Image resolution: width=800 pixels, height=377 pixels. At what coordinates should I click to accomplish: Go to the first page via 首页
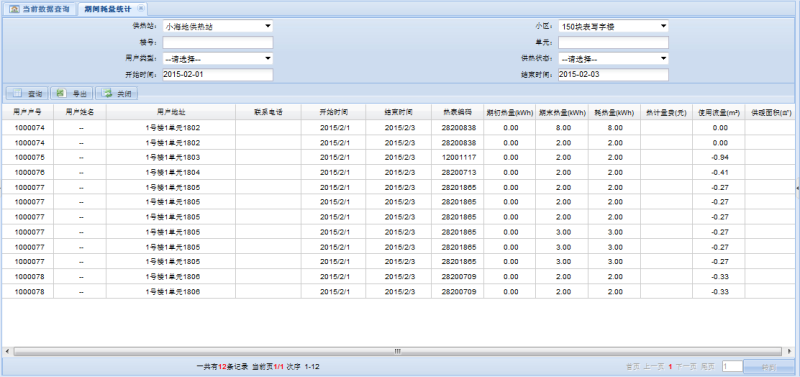pos(633,367)
